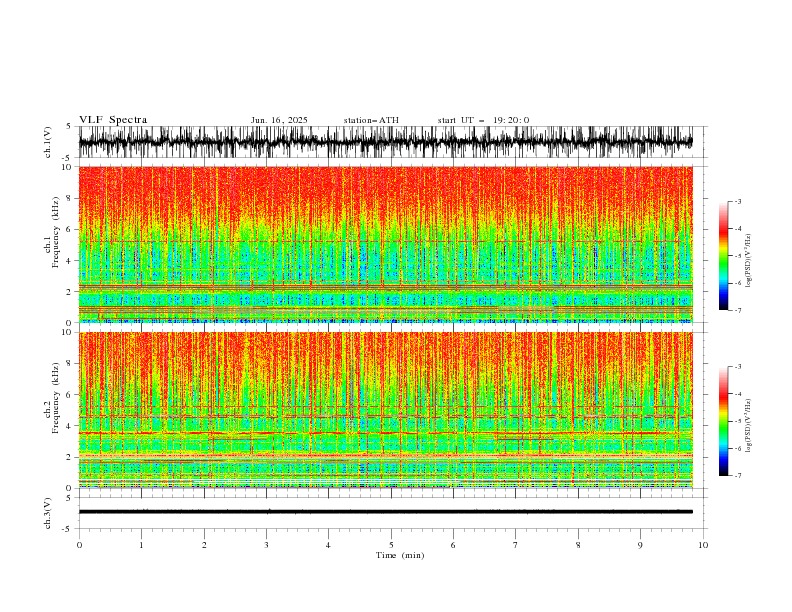
Task: Click the upper PSD color scale bar
Action: [723, 255]
